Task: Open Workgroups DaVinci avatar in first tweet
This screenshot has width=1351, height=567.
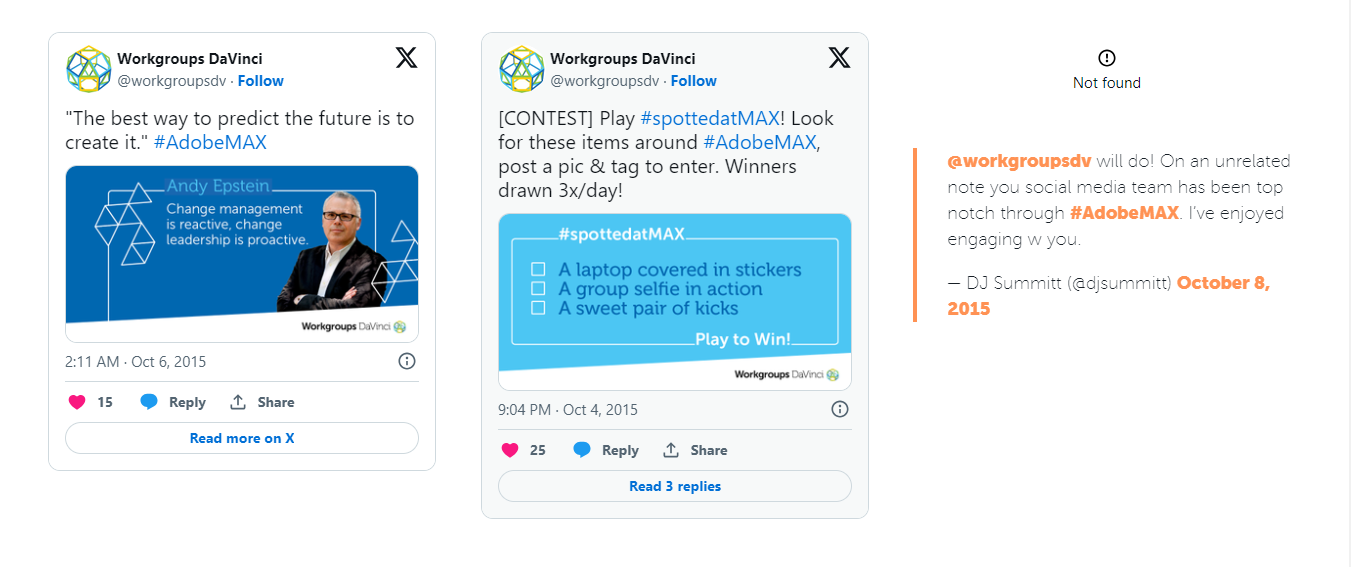Action: pyautogui.click(x=88, y=69)
